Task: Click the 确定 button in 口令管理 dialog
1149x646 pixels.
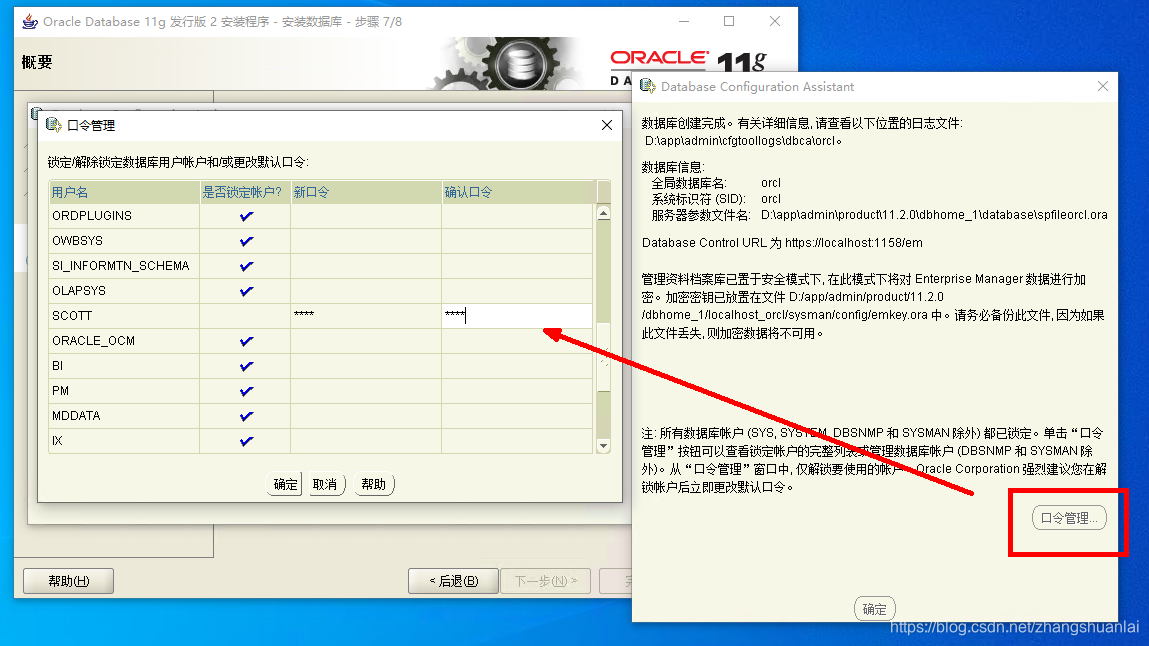Action: [x=285, y=484]
